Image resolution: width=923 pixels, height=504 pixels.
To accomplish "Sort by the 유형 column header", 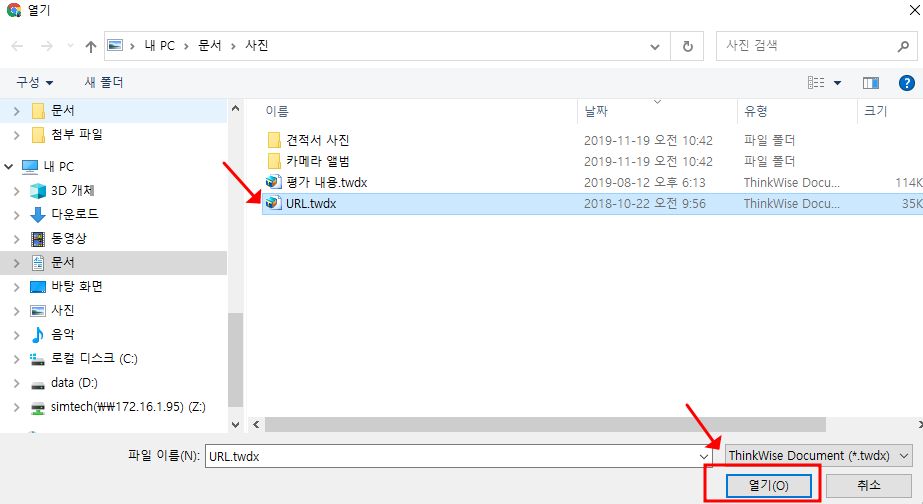I will click(x=756, y=111).
